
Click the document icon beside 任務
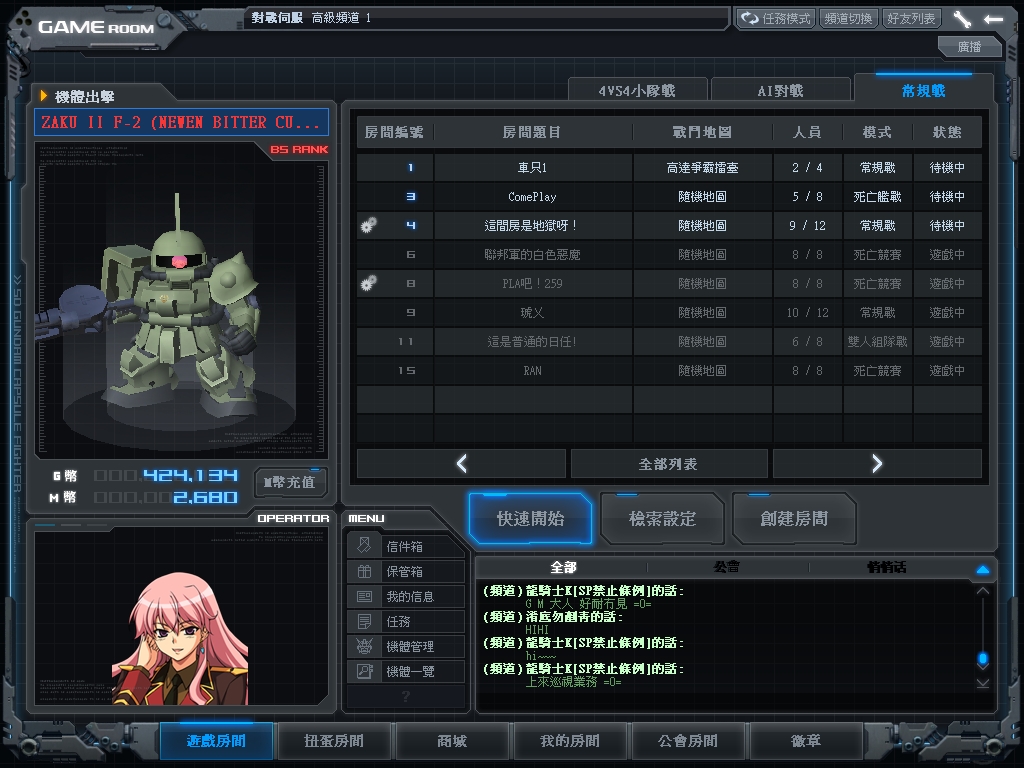point(364,620)
